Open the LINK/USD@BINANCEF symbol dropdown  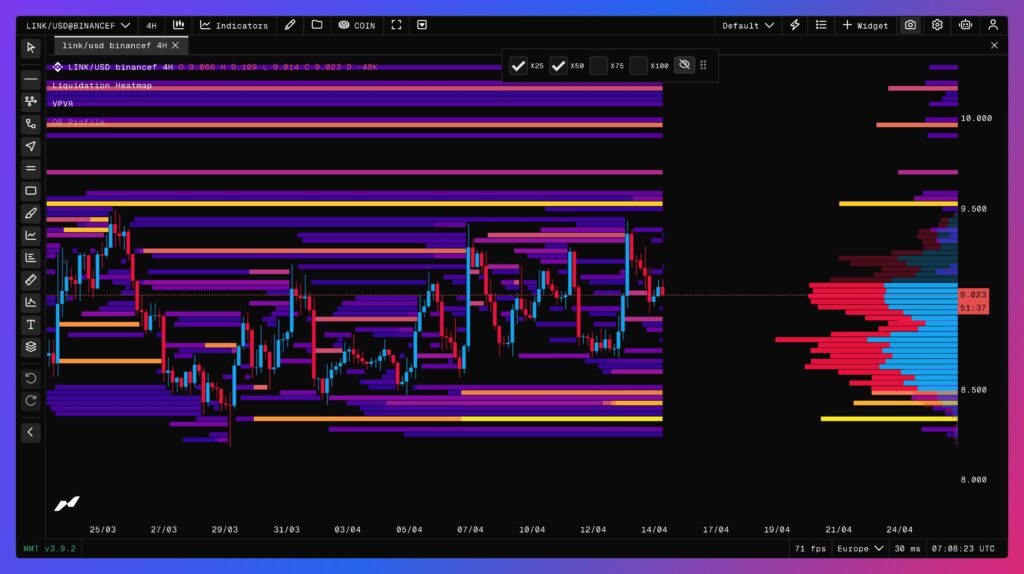click(78, 25)
